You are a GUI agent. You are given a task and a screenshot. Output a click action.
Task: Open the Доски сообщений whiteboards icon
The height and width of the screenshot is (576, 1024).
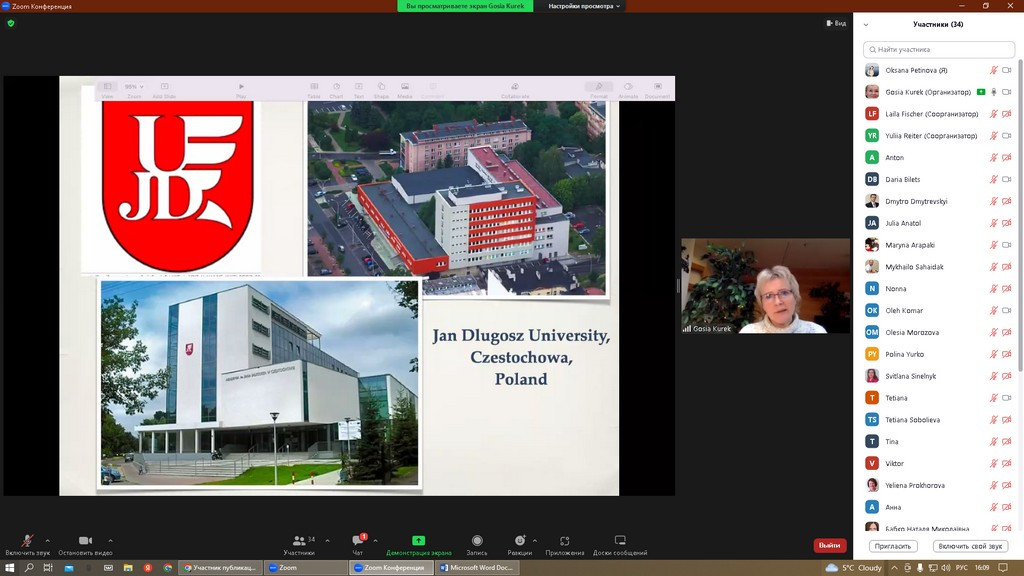(x=620, y=541)
